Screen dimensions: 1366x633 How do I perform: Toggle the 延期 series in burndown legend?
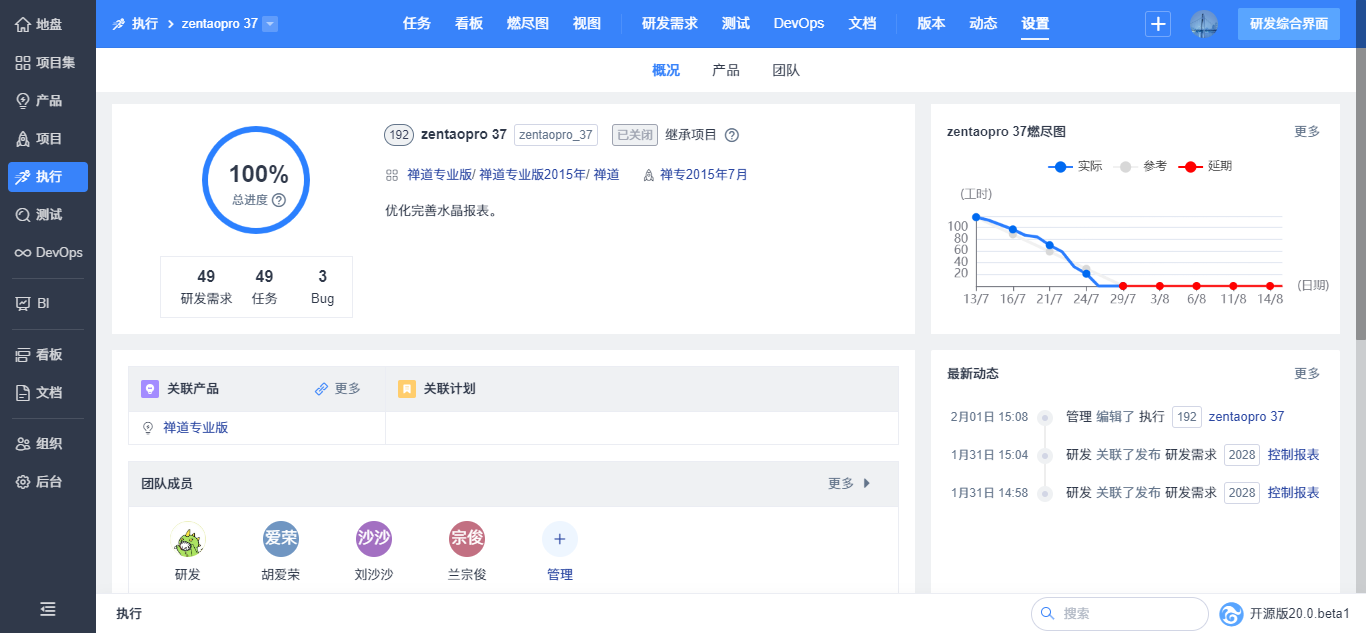click(1205, 166)
